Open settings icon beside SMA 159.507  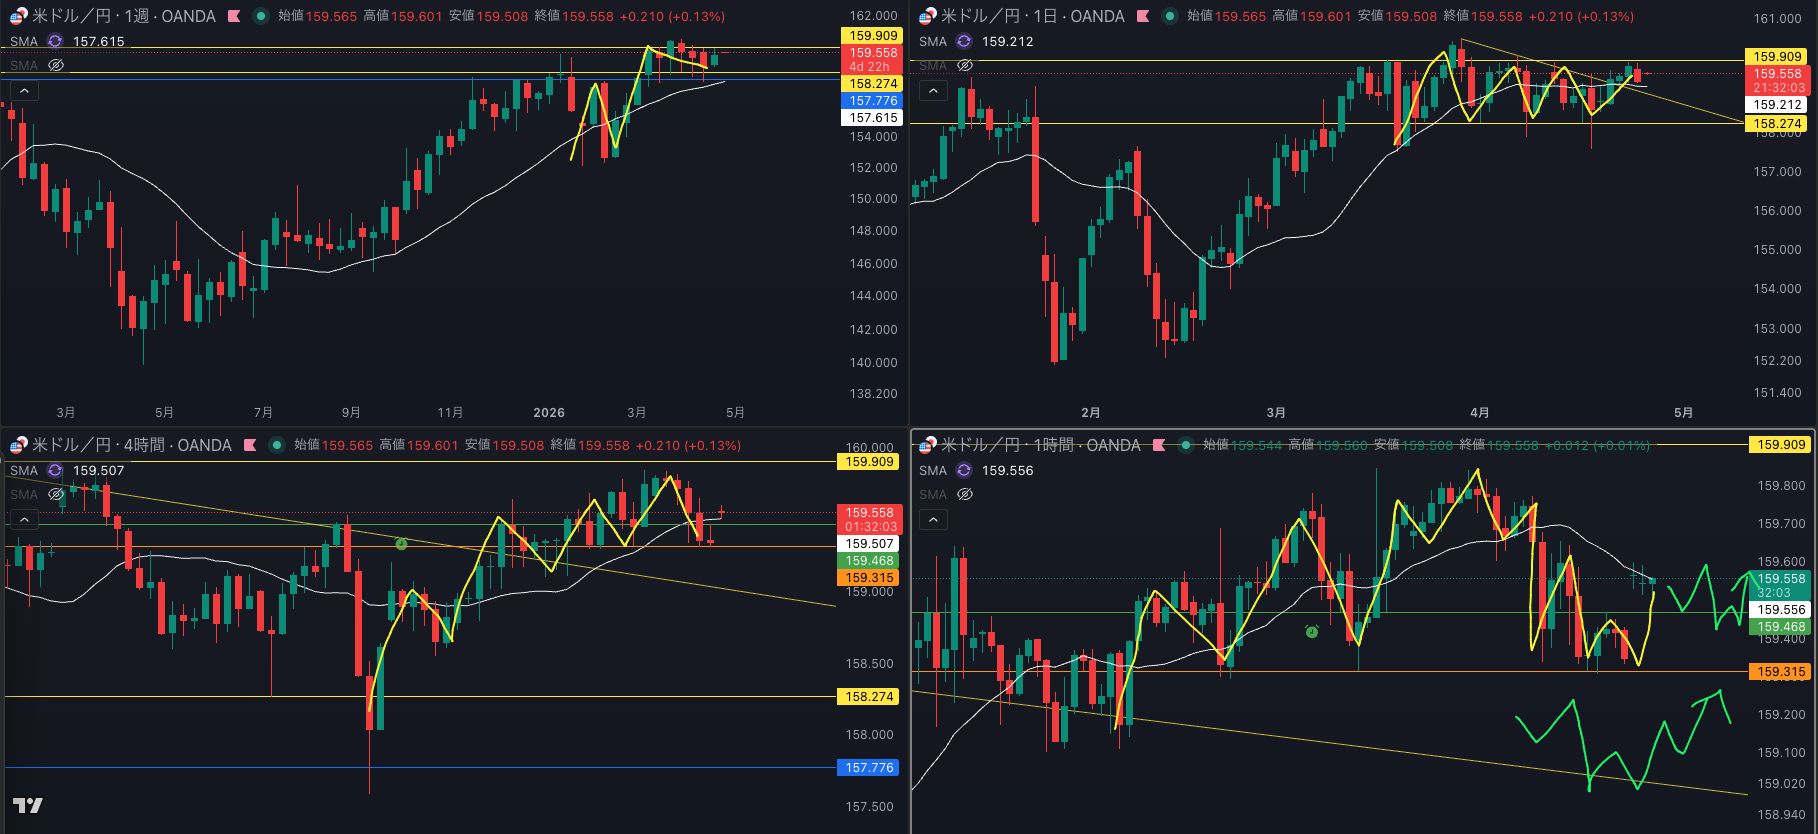click(x=55, y=470)
